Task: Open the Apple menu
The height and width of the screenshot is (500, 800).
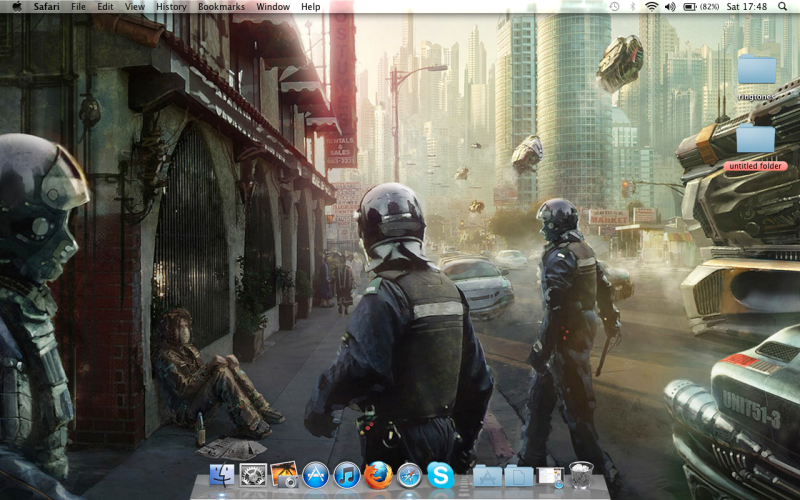Action: [x=17, y=7]
